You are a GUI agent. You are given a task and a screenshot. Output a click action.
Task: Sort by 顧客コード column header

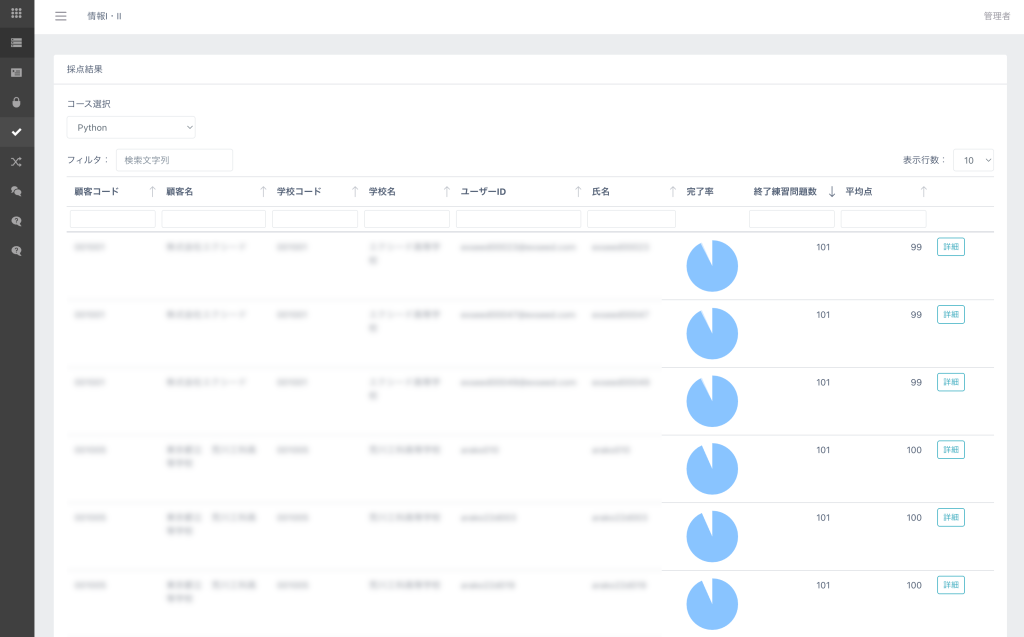click(97, 191)
